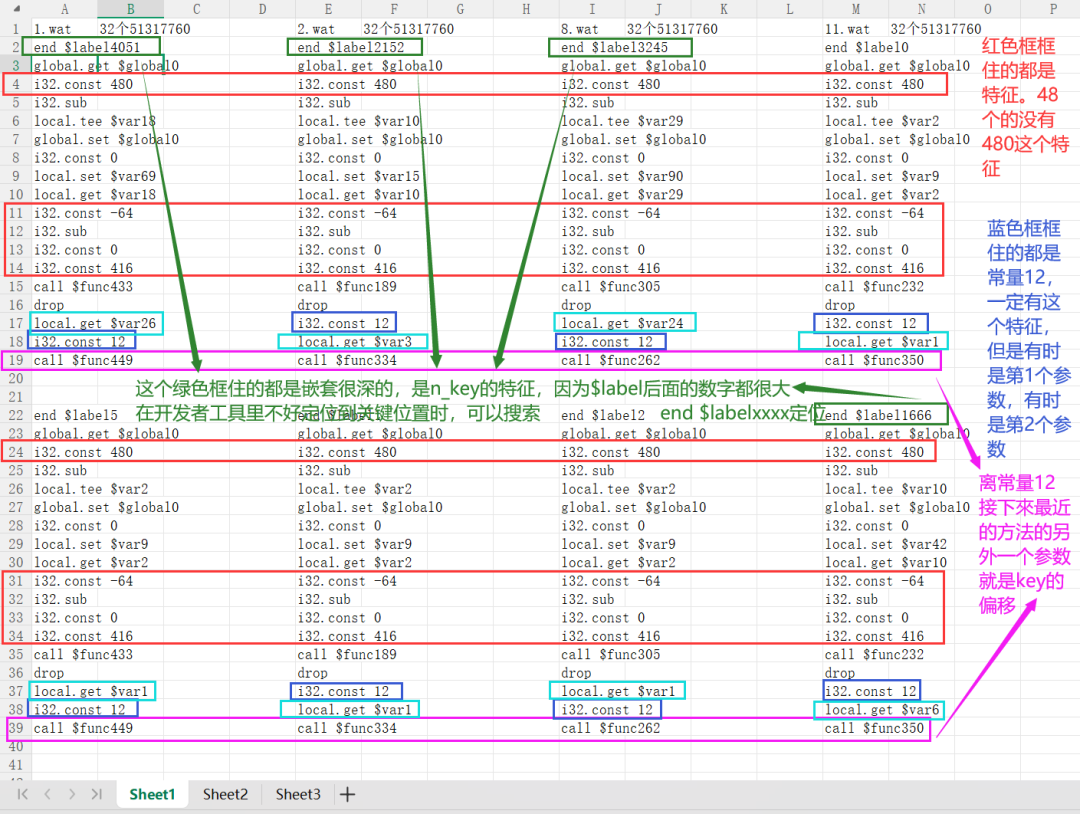
Task: Go to the previous sheet with the arrow
Action: pyautogui.click(x=48, y=794)
